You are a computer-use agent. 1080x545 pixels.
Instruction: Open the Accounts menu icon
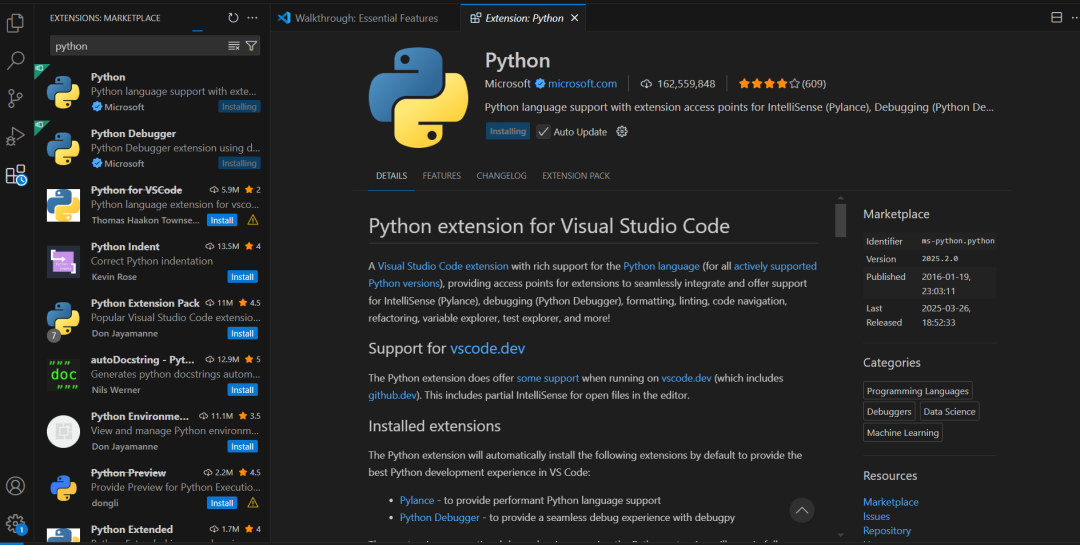pyautogui.click(x=16, y=486)
